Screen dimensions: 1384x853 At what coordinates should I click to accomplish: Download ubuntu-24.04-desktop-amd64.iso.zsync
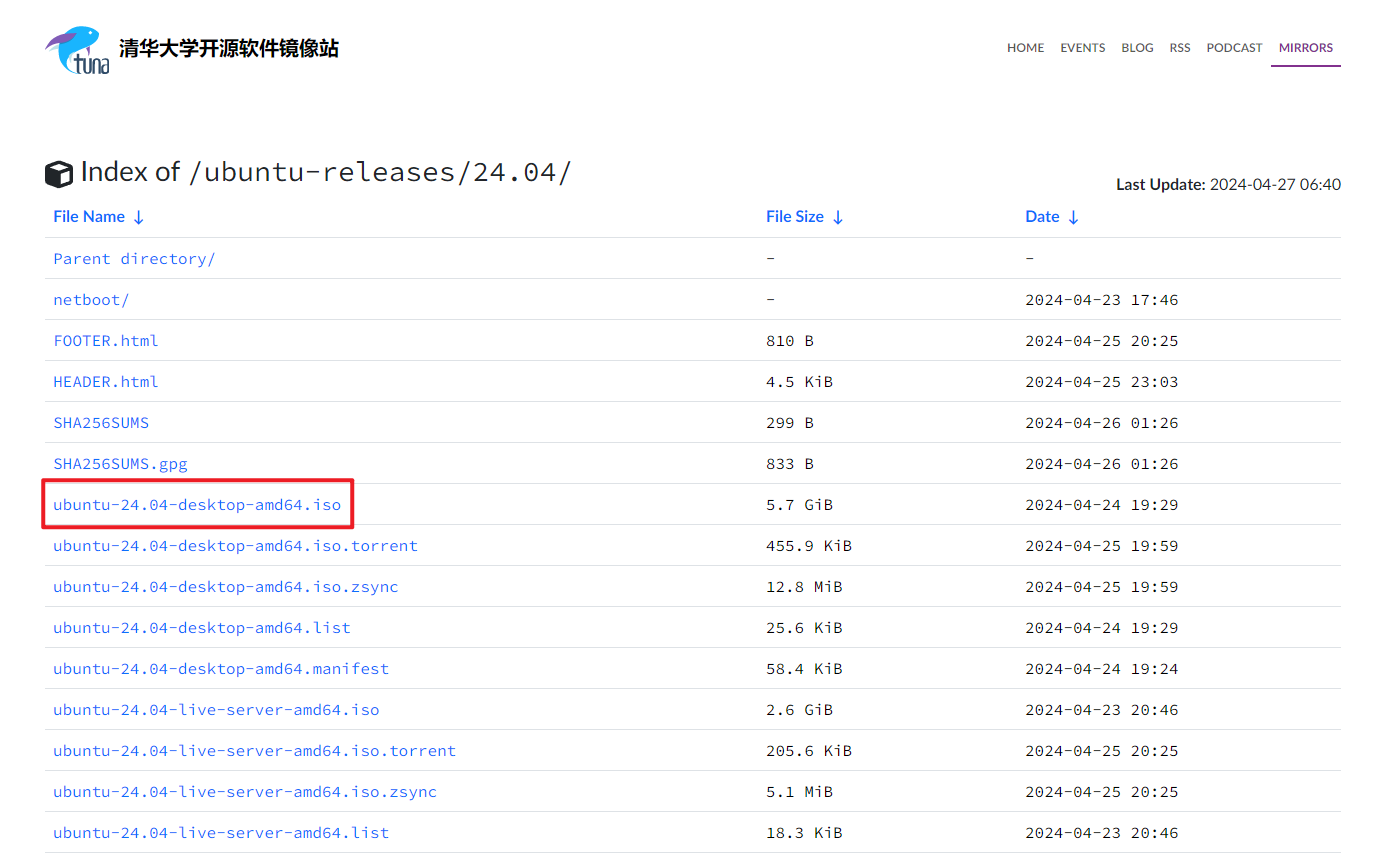(226, 587)
